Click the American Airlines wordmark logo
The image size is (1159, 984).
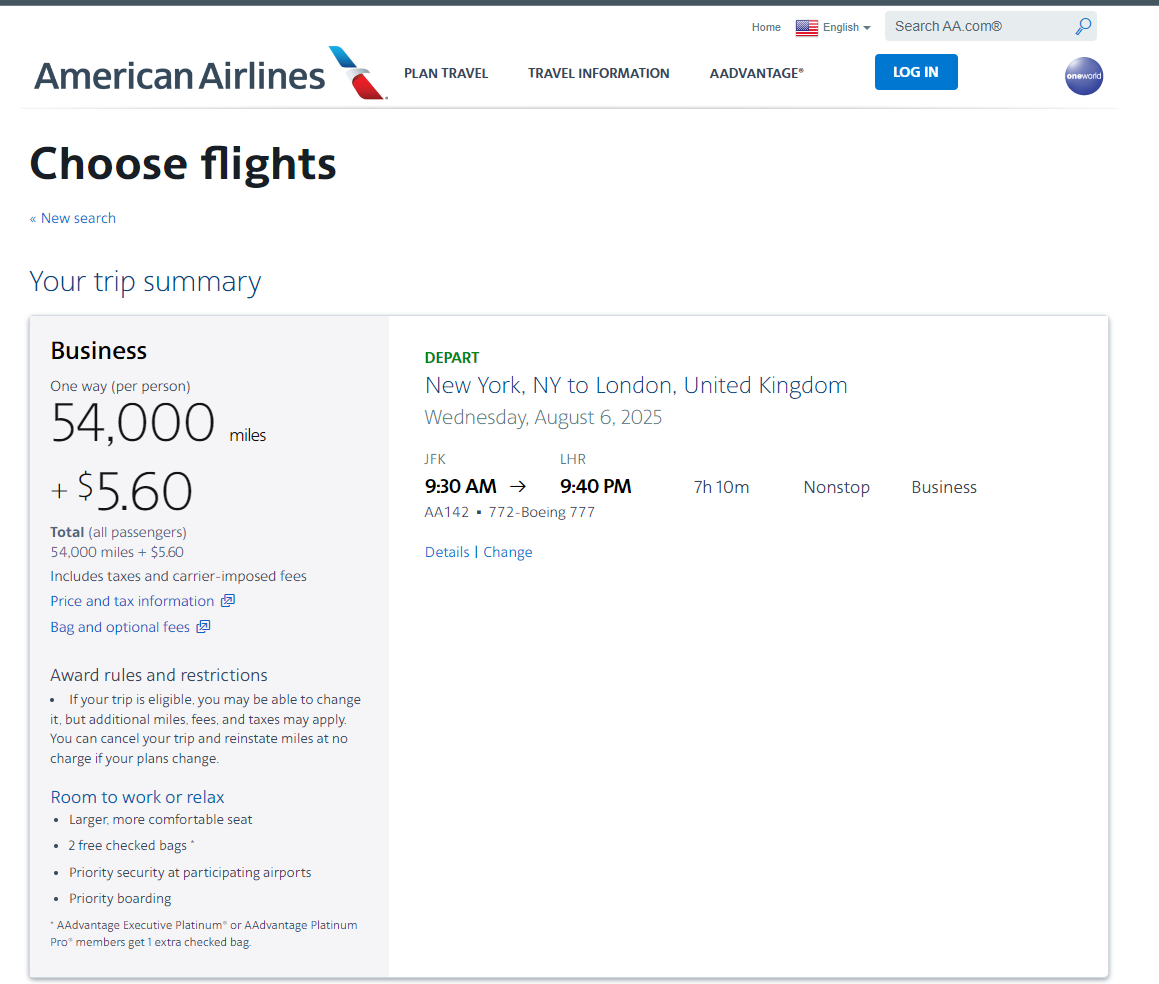pos(179,73)
